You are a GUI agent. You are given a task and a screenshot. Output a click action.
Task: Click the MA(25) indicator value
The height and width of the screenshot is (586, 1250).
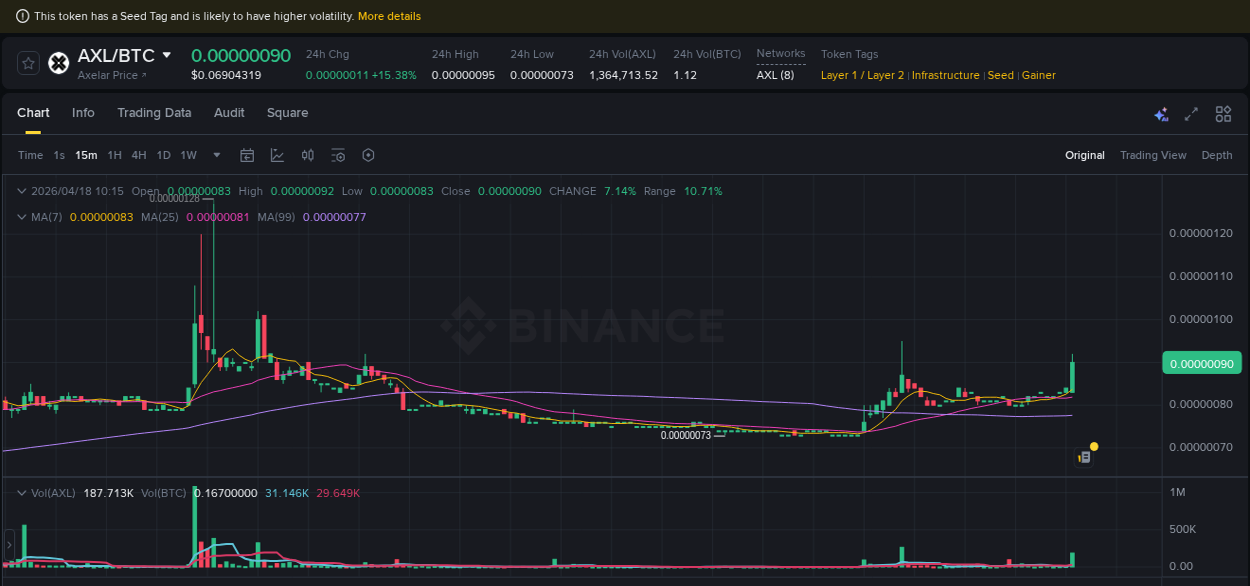coord(217,217)
